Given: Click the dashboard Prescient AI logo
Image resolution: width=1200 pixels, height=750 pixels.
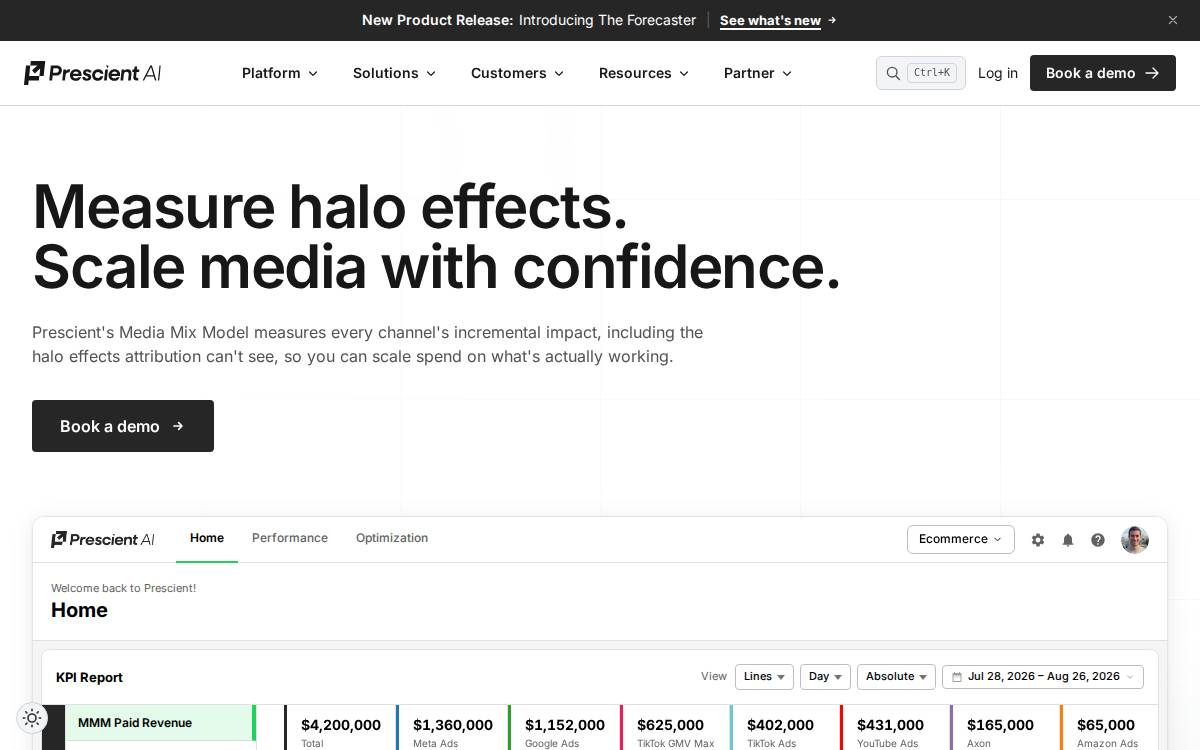Looking at the screenshot, I should (x=103, y=539).
